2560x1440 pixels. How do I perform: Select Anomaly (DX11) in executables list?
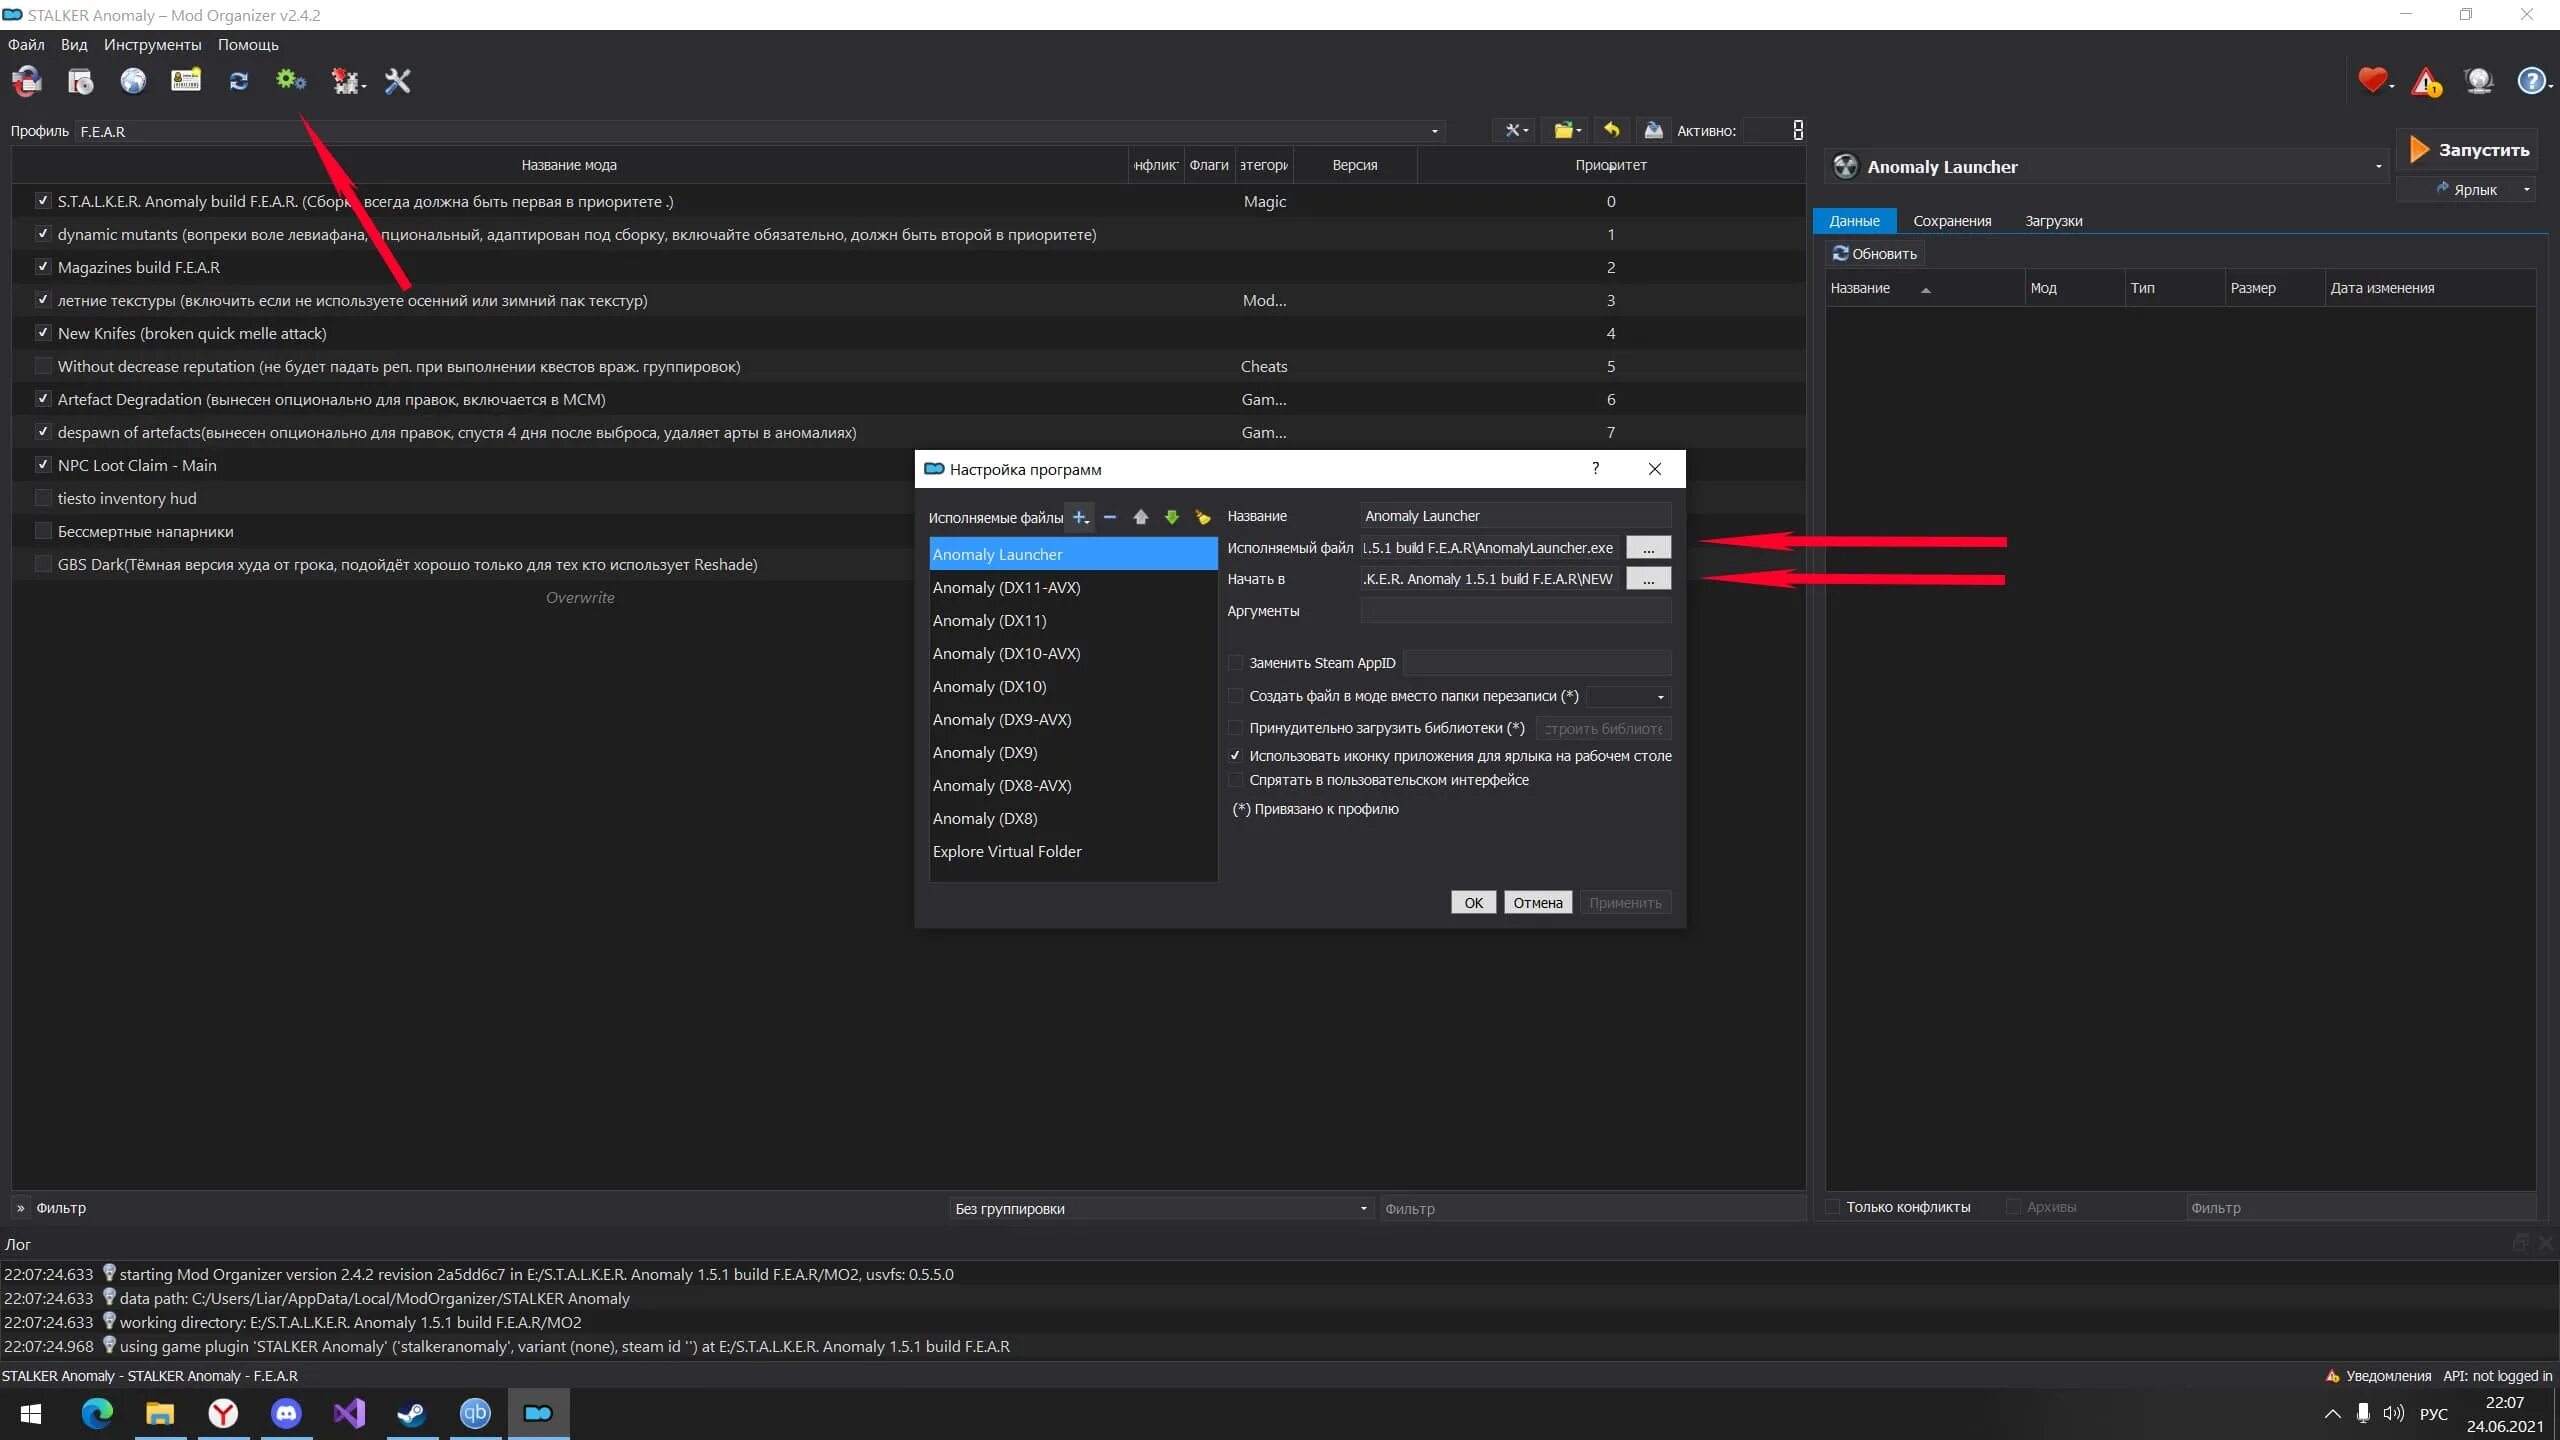tap(1073, 620)
